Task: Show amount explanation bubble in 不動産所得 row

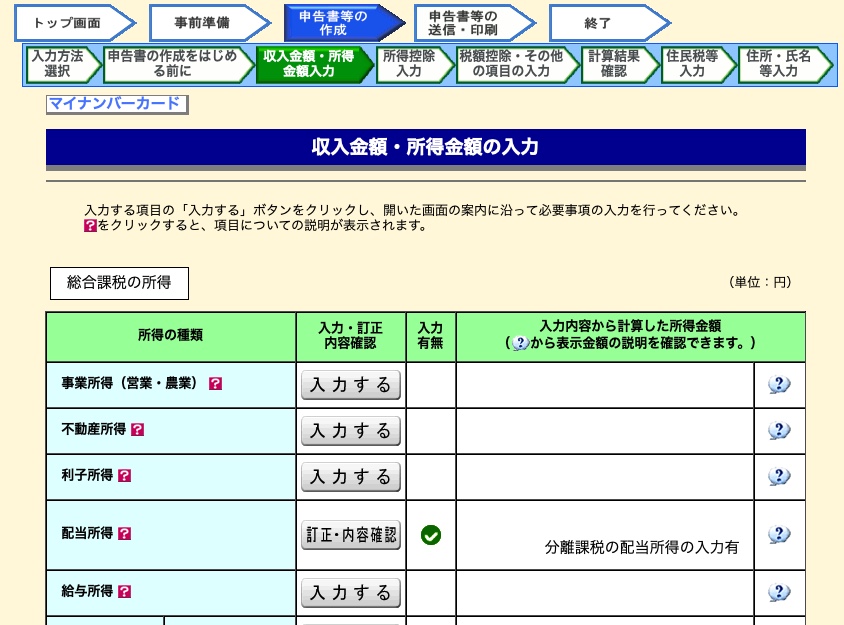Action: coord(779,431)
